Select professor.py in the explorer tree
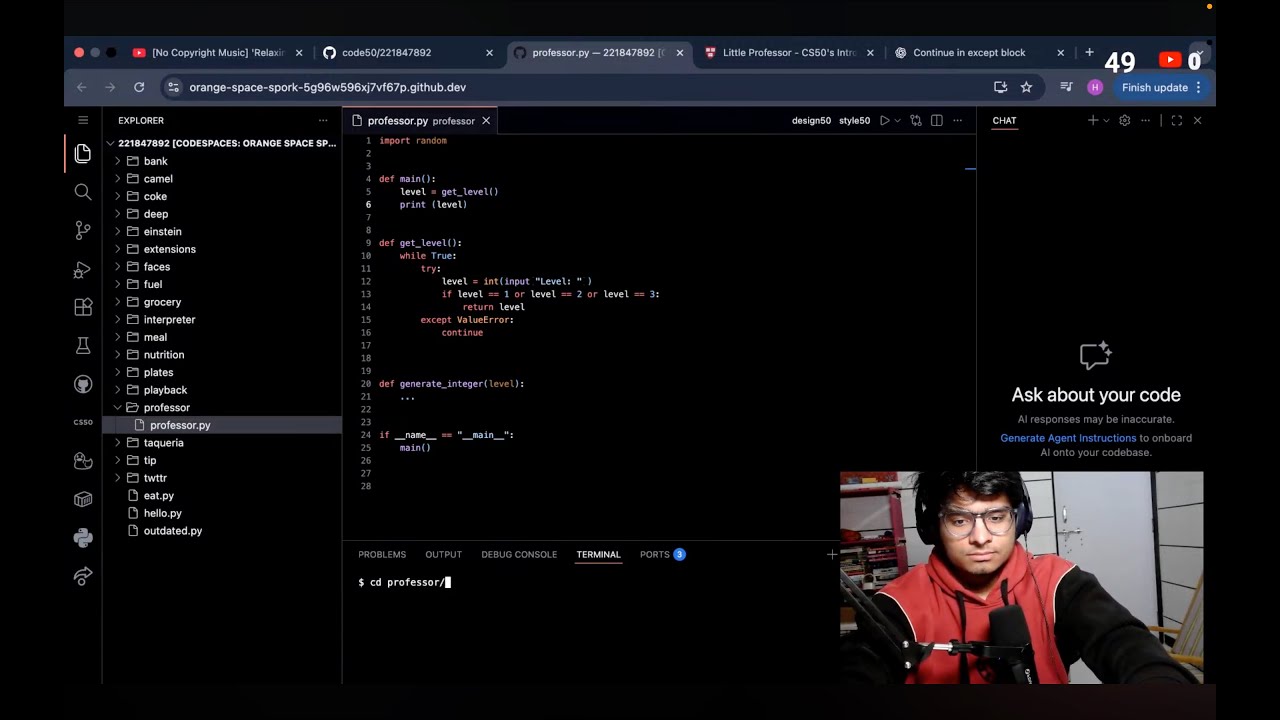The height and width of the screenshot is (720, 1280). point(180,425)
